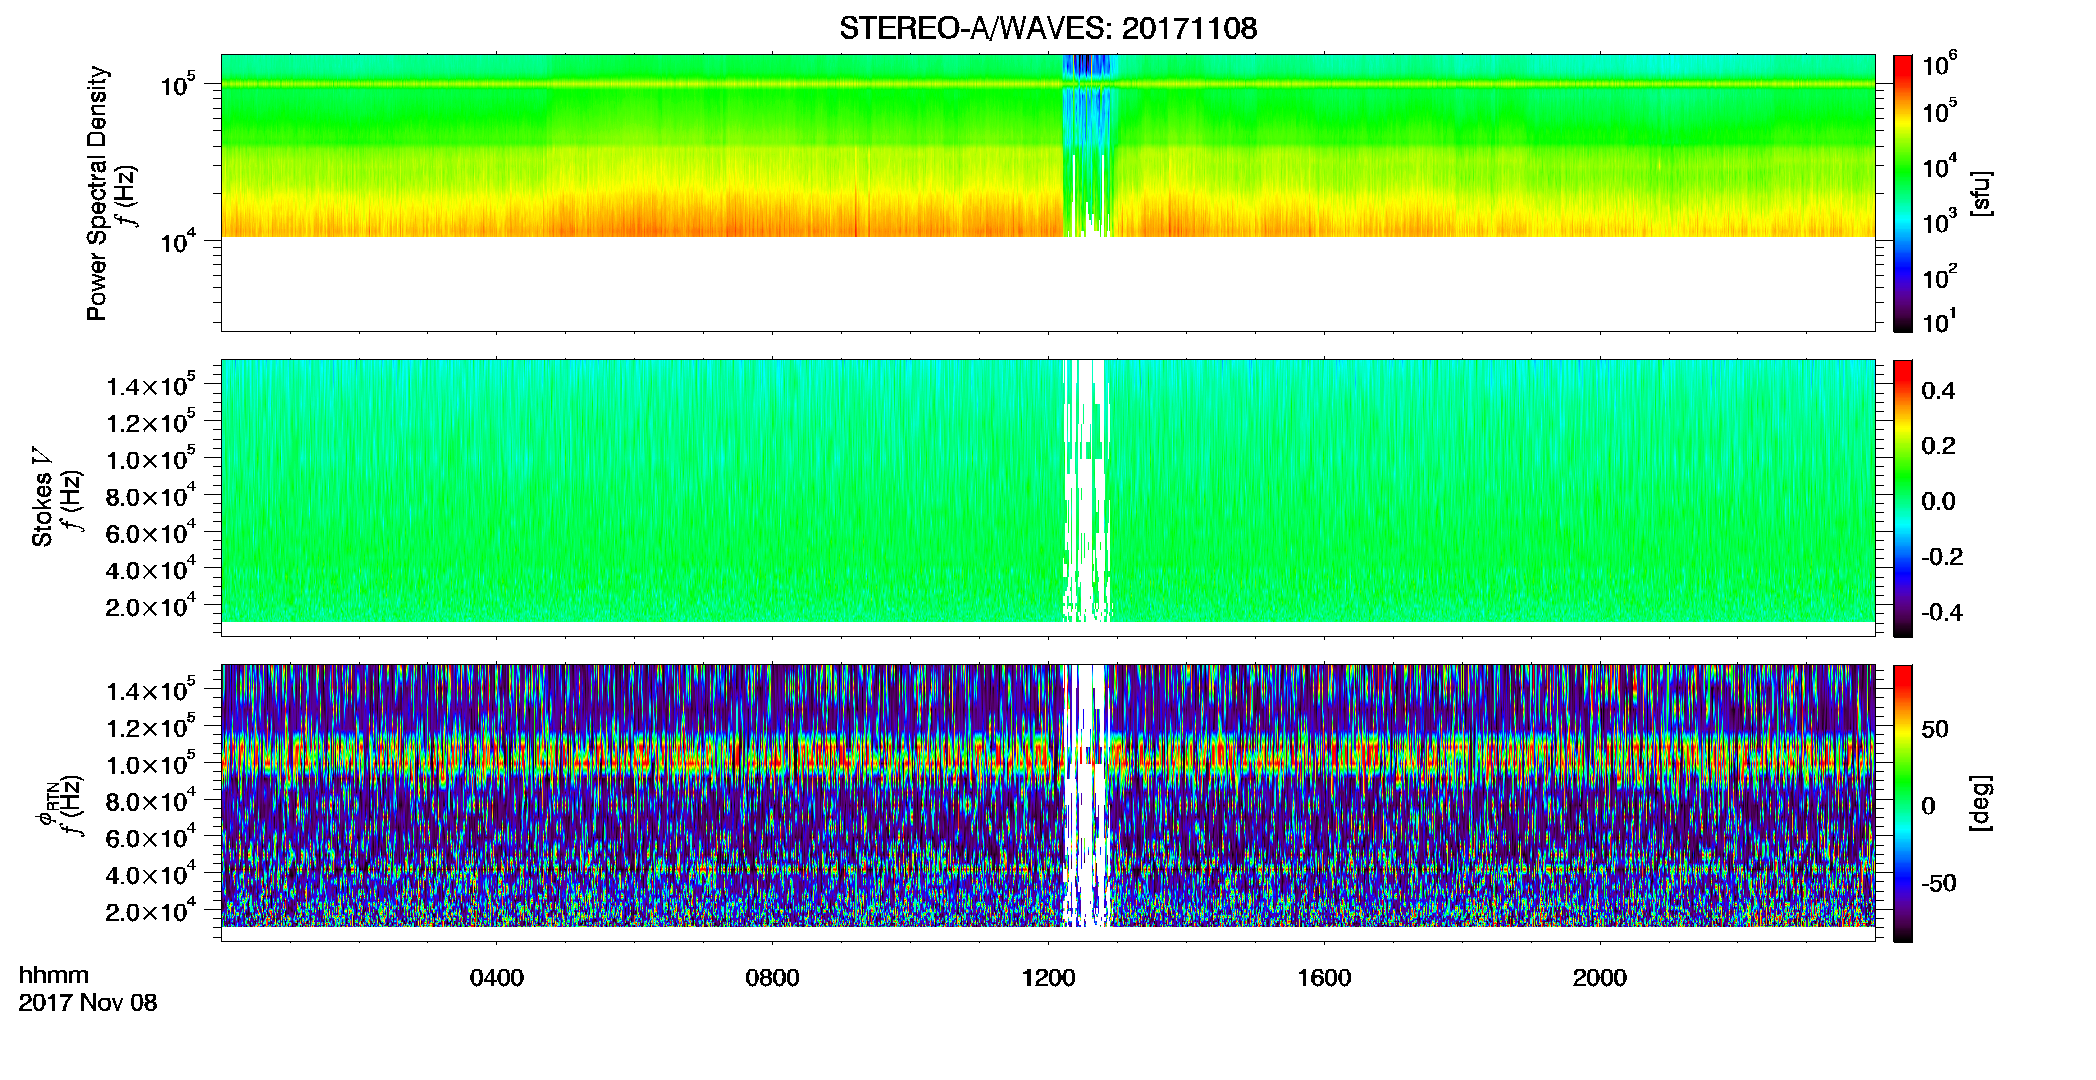Click the Stokes V axis title
Image resolution: width=2096 pixels, height=1080 pixels.
[42, 498]
